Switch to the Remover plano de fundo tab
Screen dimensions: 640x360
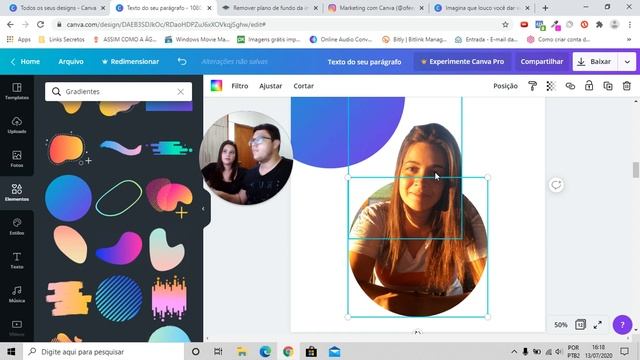point(269,8)
